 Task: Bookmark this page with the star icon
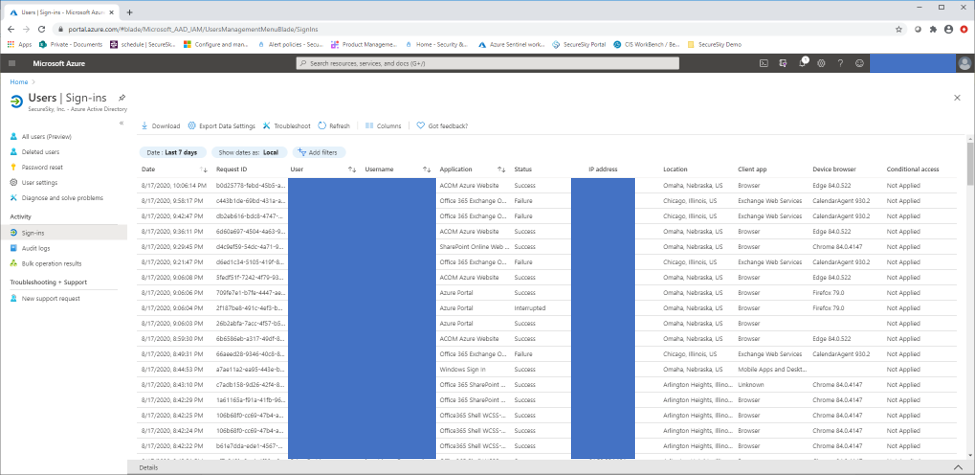[x=899, y=29]
